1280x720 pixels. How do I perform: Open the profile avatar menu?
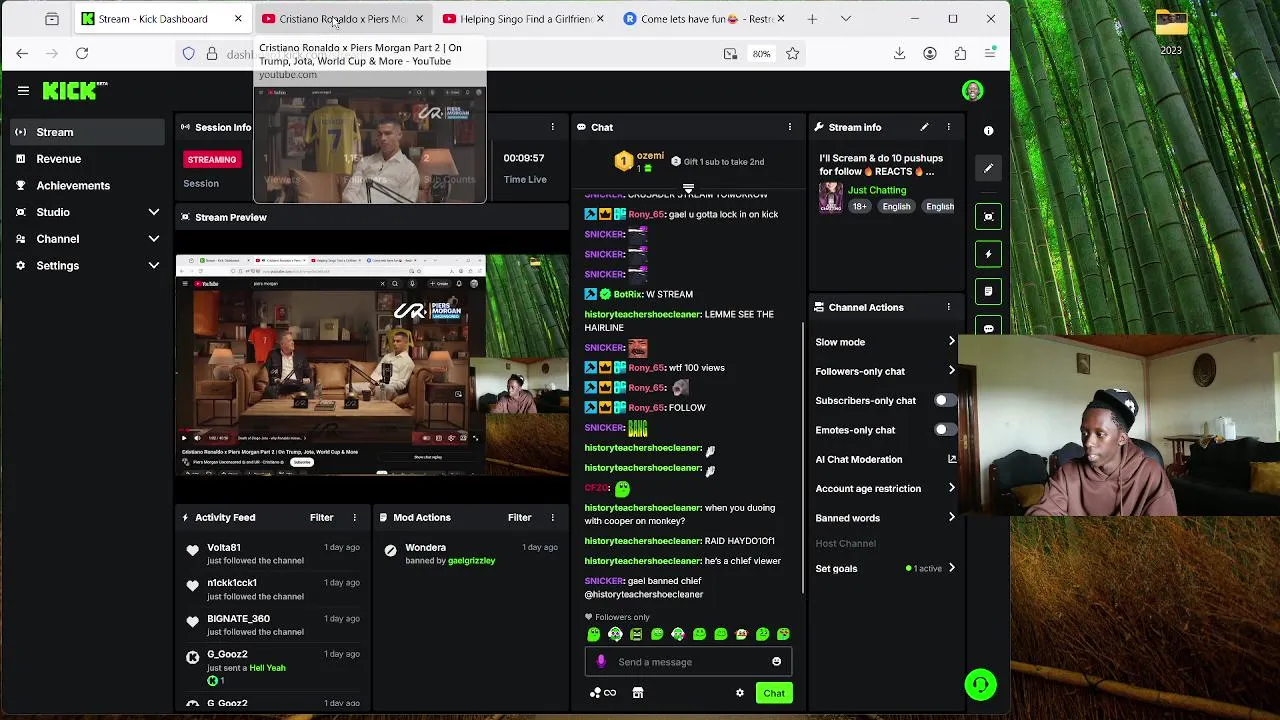[972, 91]
